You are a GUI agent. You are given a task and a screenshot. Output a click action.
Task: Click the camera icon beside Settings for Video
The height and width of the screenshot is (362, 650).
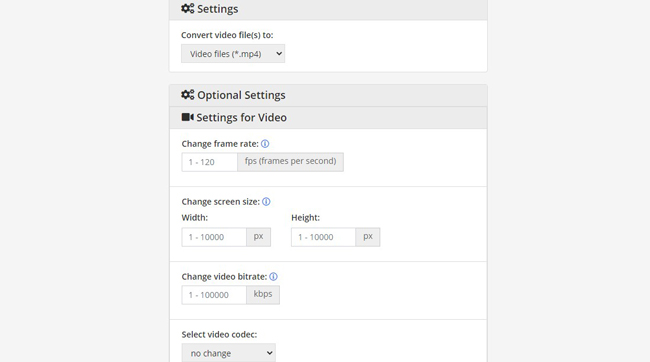(187, 117)
